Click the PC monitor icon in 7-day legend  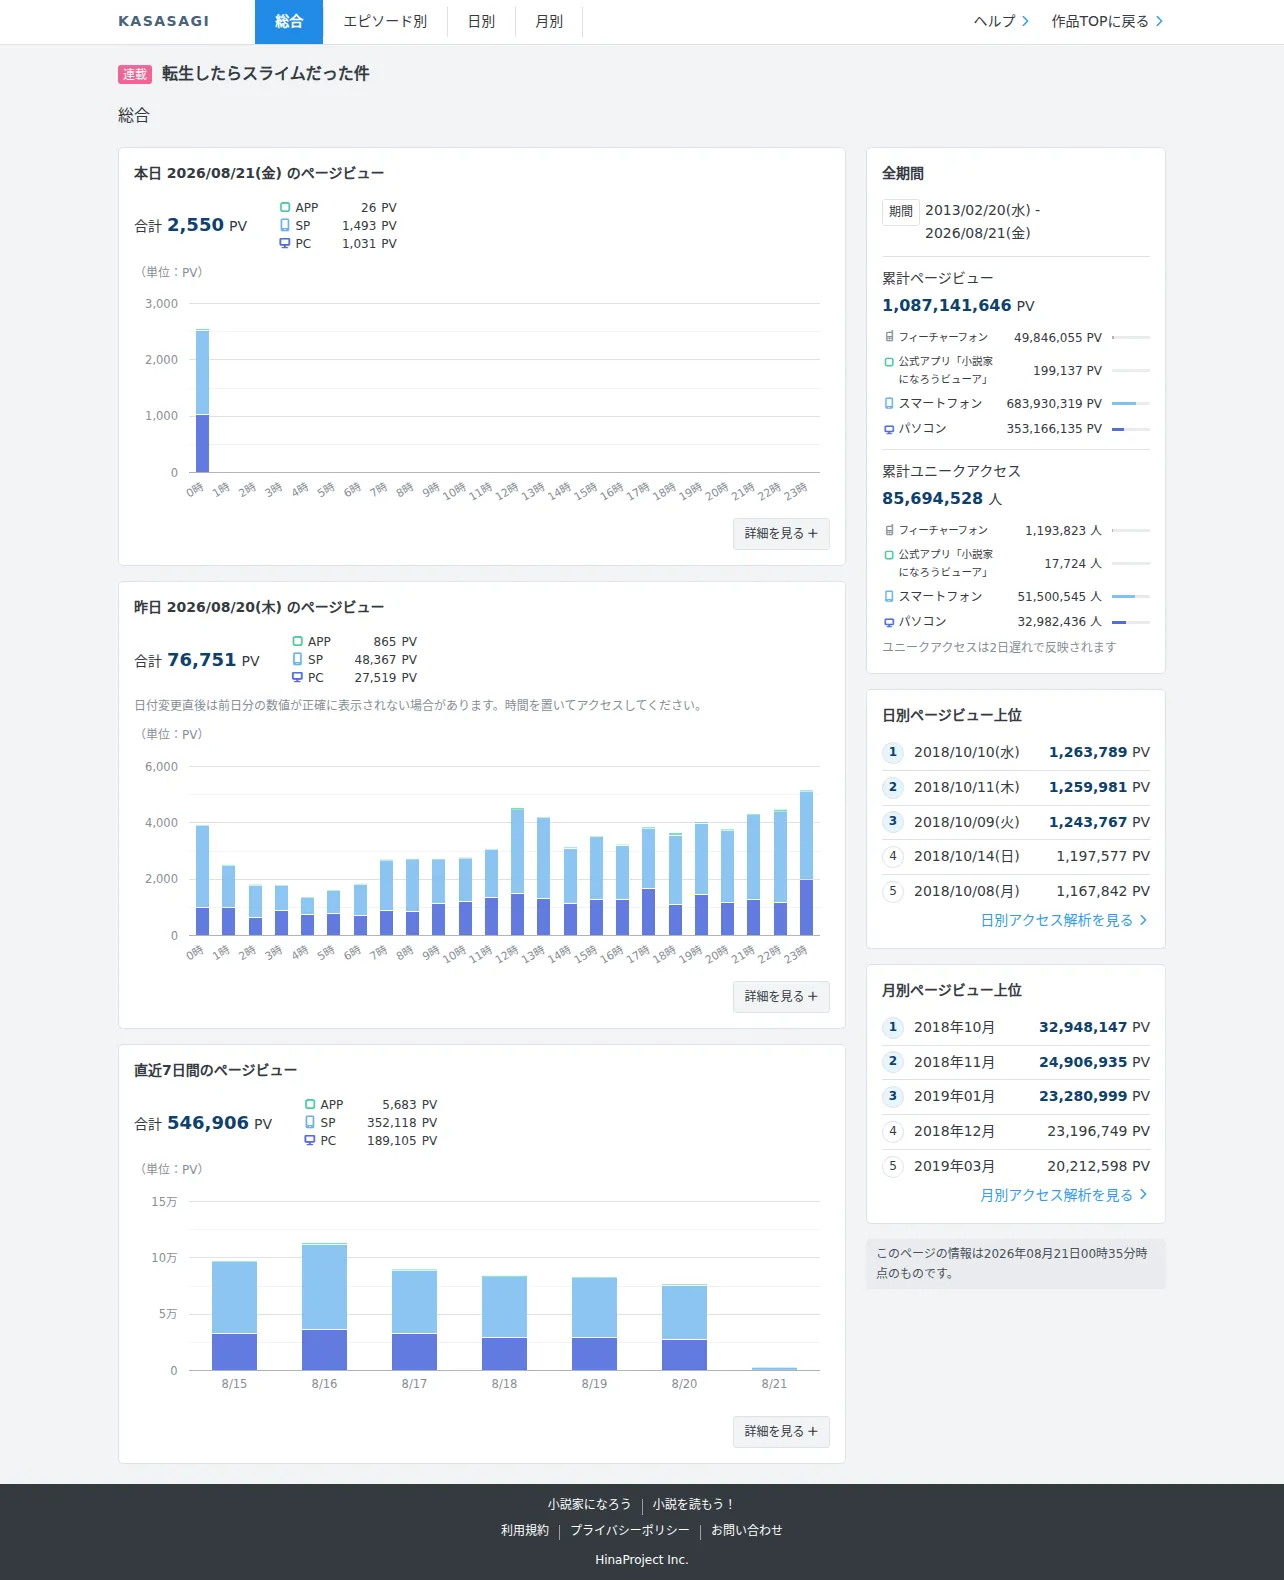click(310, 1140)
